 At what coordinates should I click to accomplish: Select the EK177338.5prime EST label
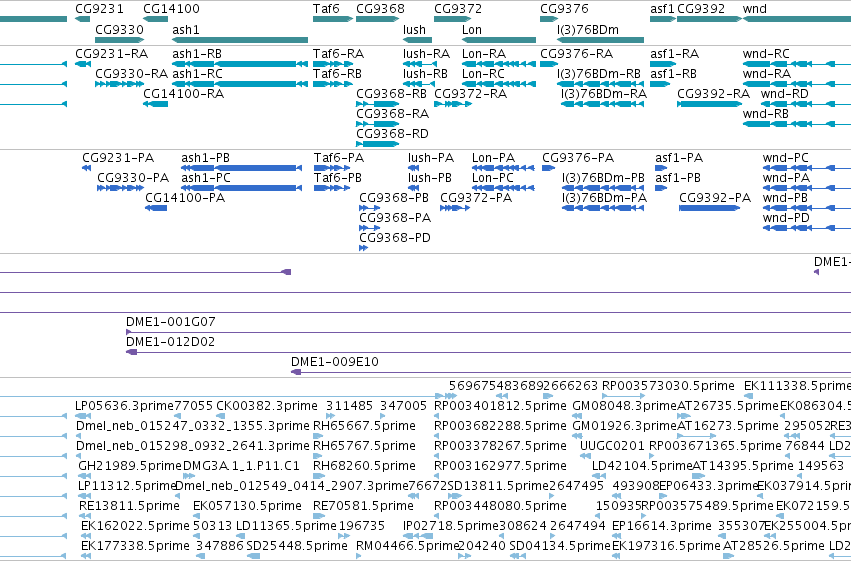(135, 546)
